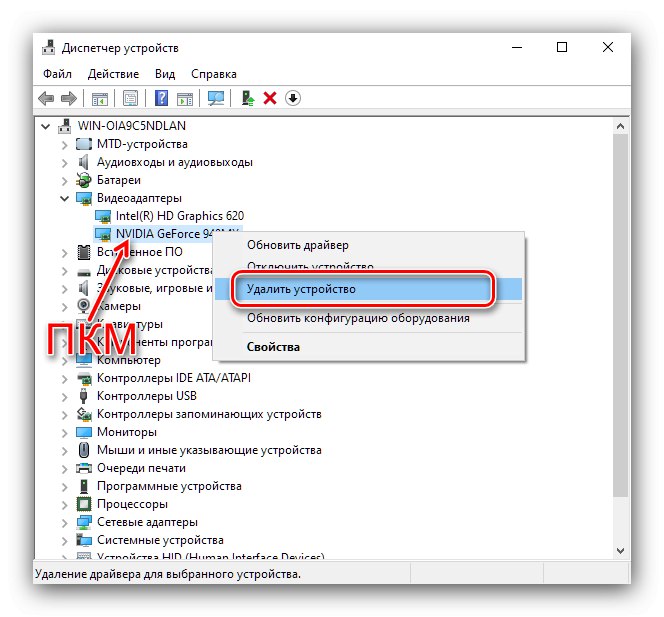The height and width of the screenshot is (617, 664).
Task: Expand the Мониторы branch
Action: [x=64, y=433]
